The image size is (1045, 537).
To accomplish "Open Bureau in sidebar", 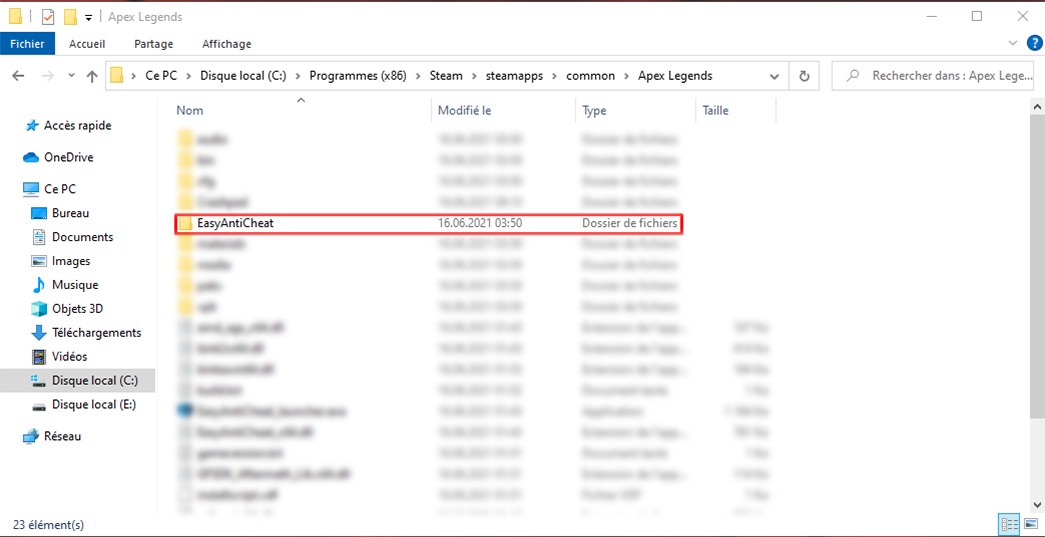I will click(x=71, y=213).
